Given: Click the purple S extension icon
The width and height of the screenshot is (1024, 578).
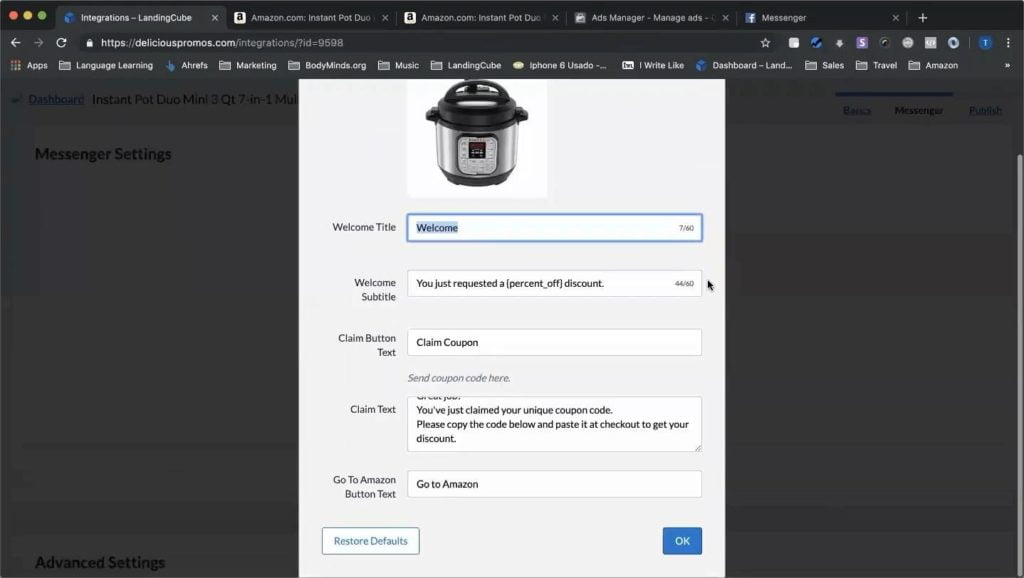Looking at the screenshot, I should click(862, 43).
